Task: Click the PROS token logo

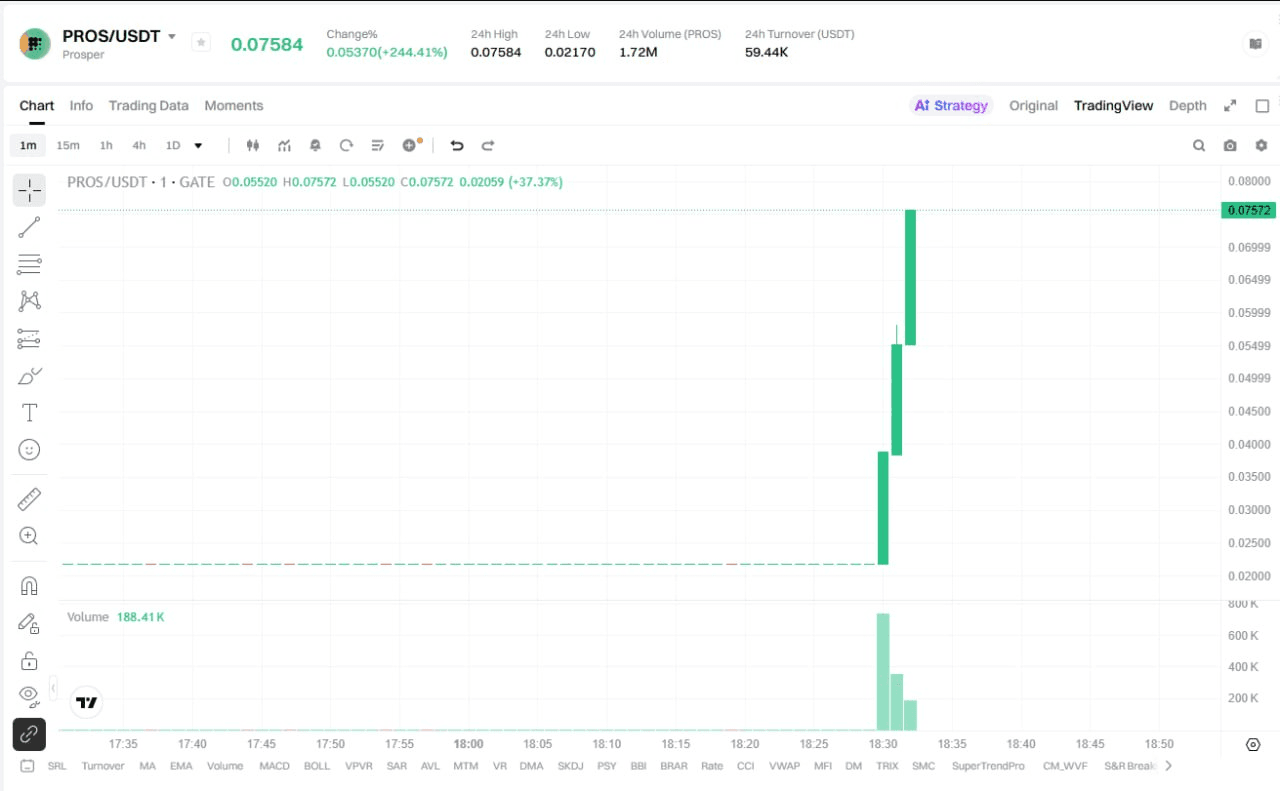Action: [35, 44]
